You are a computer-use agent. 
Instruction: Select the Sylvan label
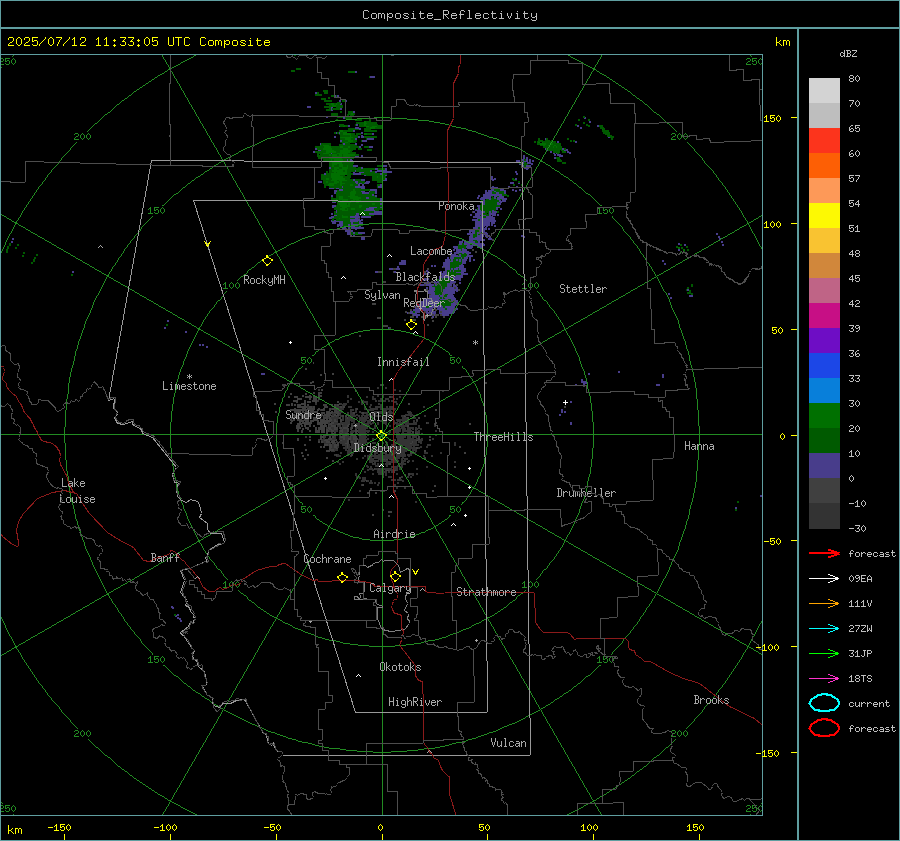point(382,295)
